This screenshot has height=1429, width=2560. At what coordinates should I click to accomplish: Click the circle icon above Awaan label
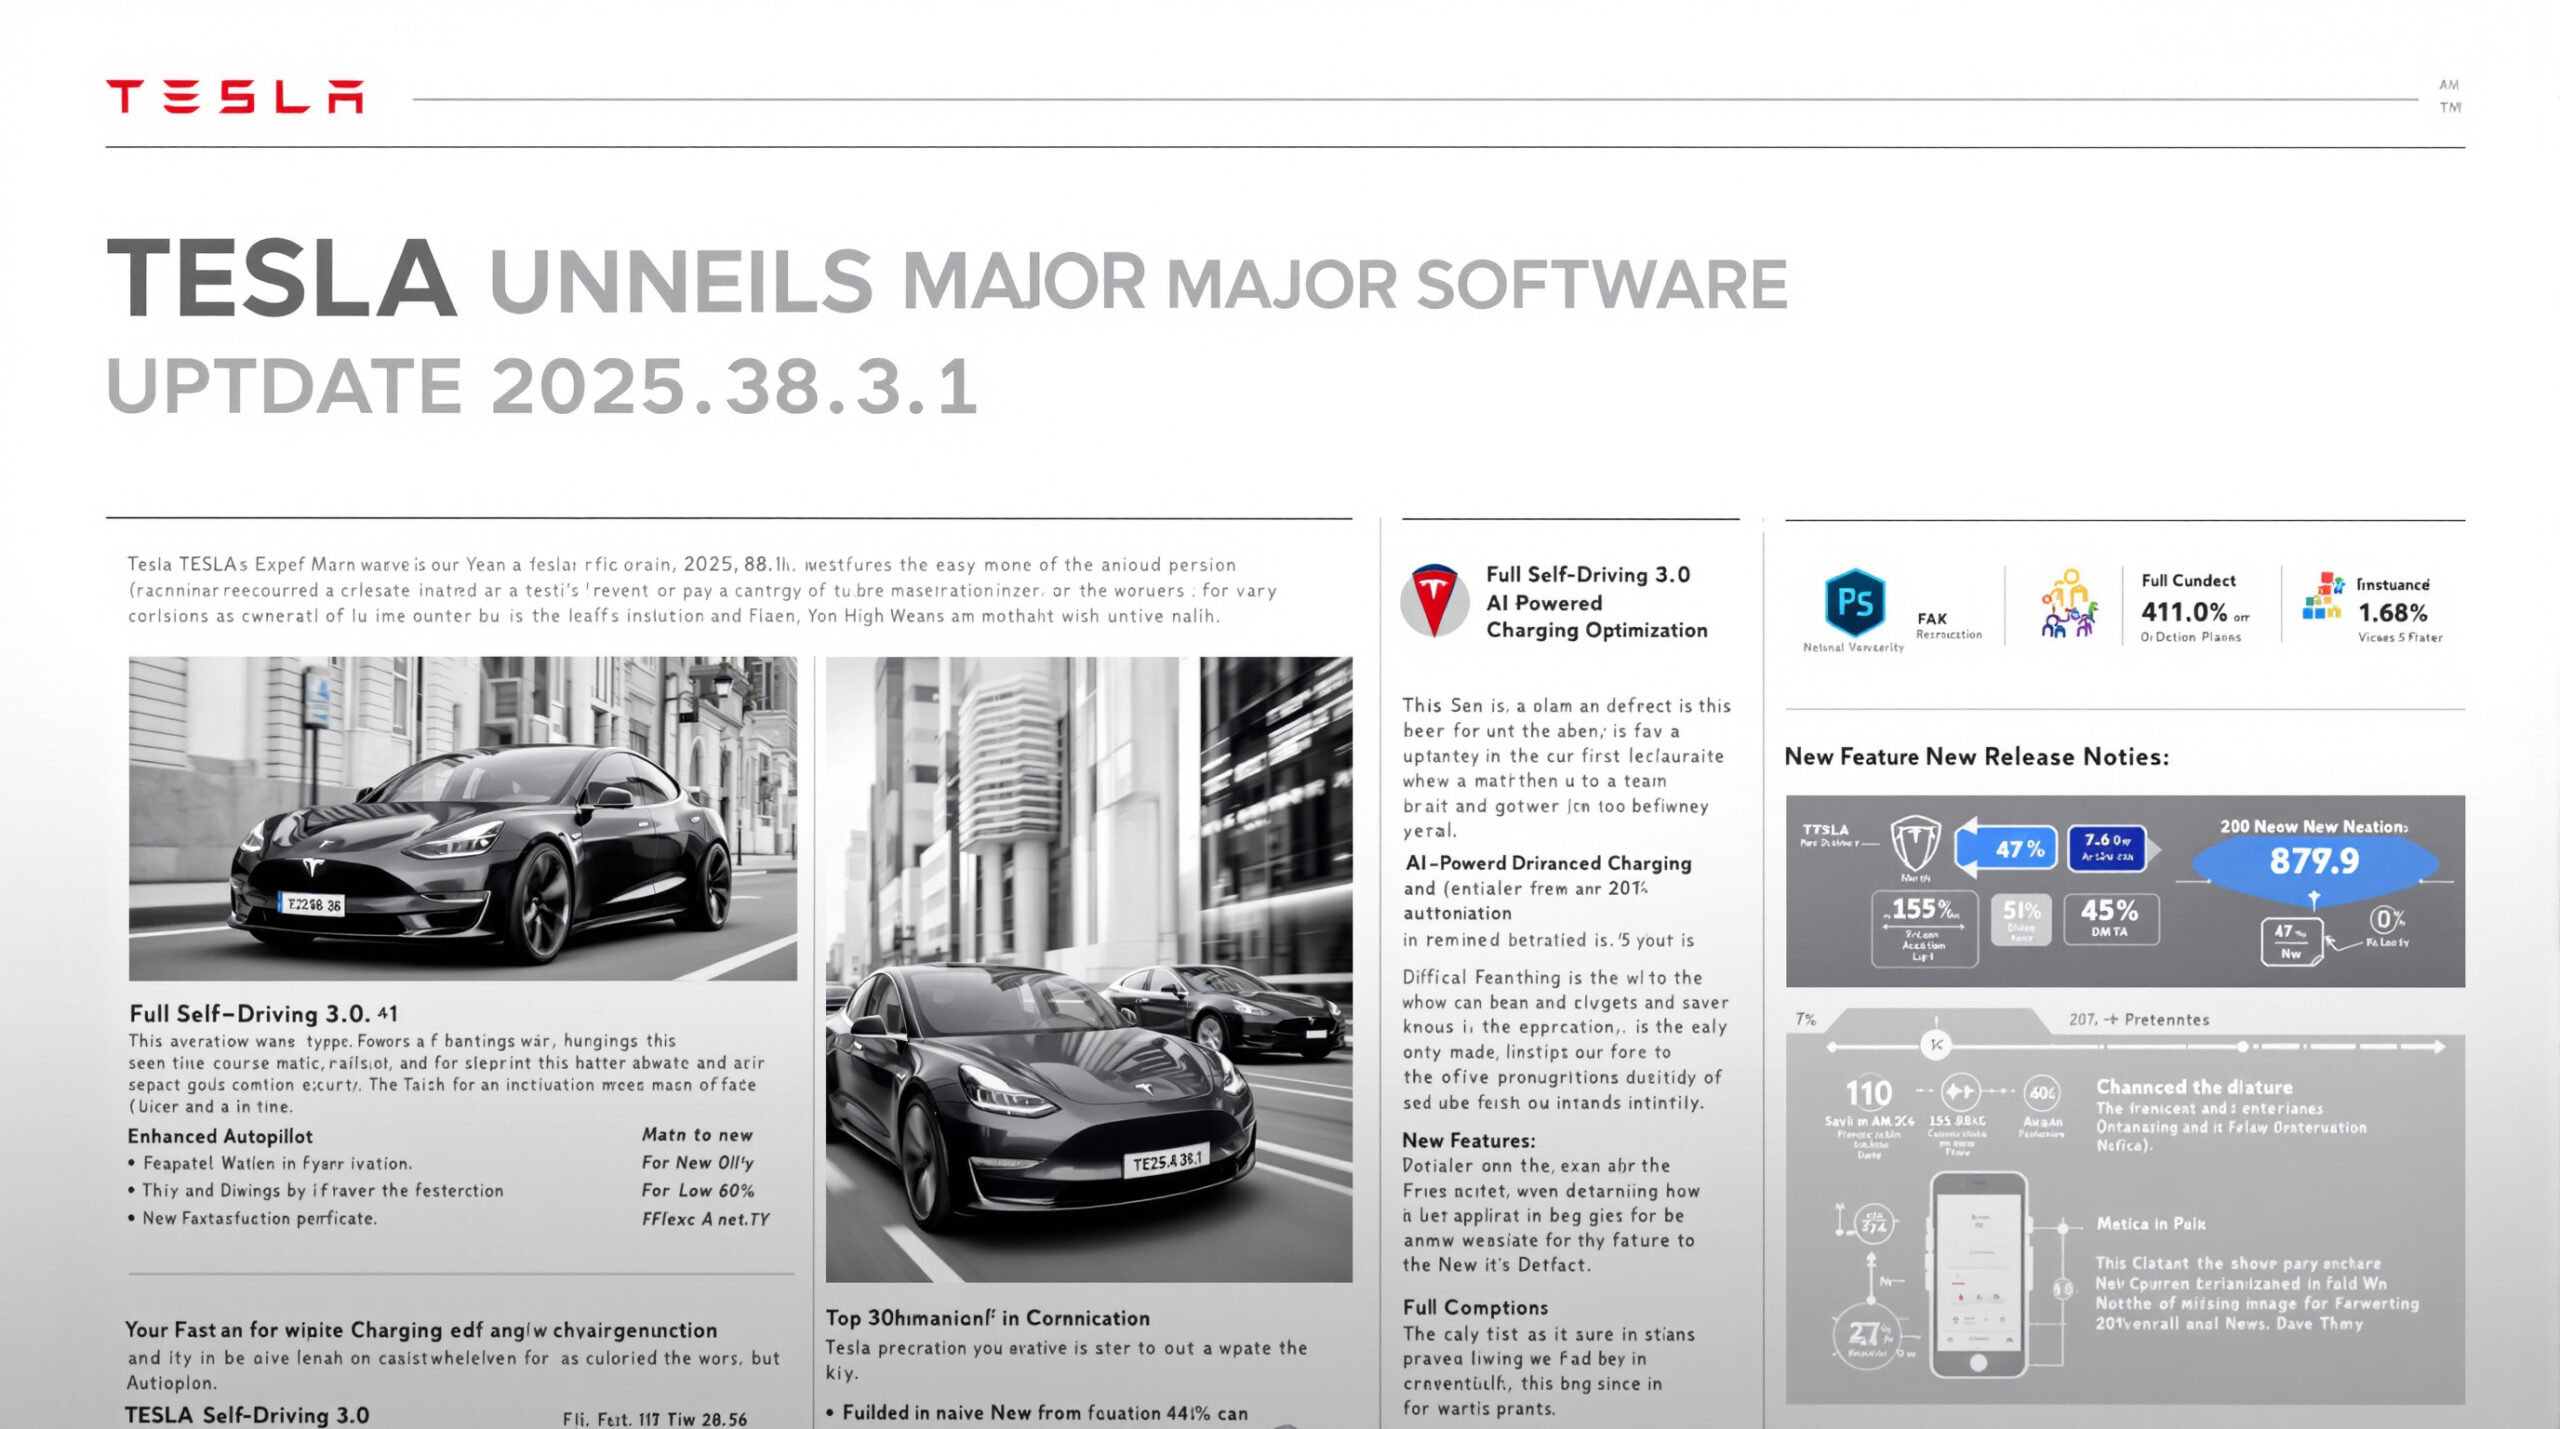[2041, 1092]
